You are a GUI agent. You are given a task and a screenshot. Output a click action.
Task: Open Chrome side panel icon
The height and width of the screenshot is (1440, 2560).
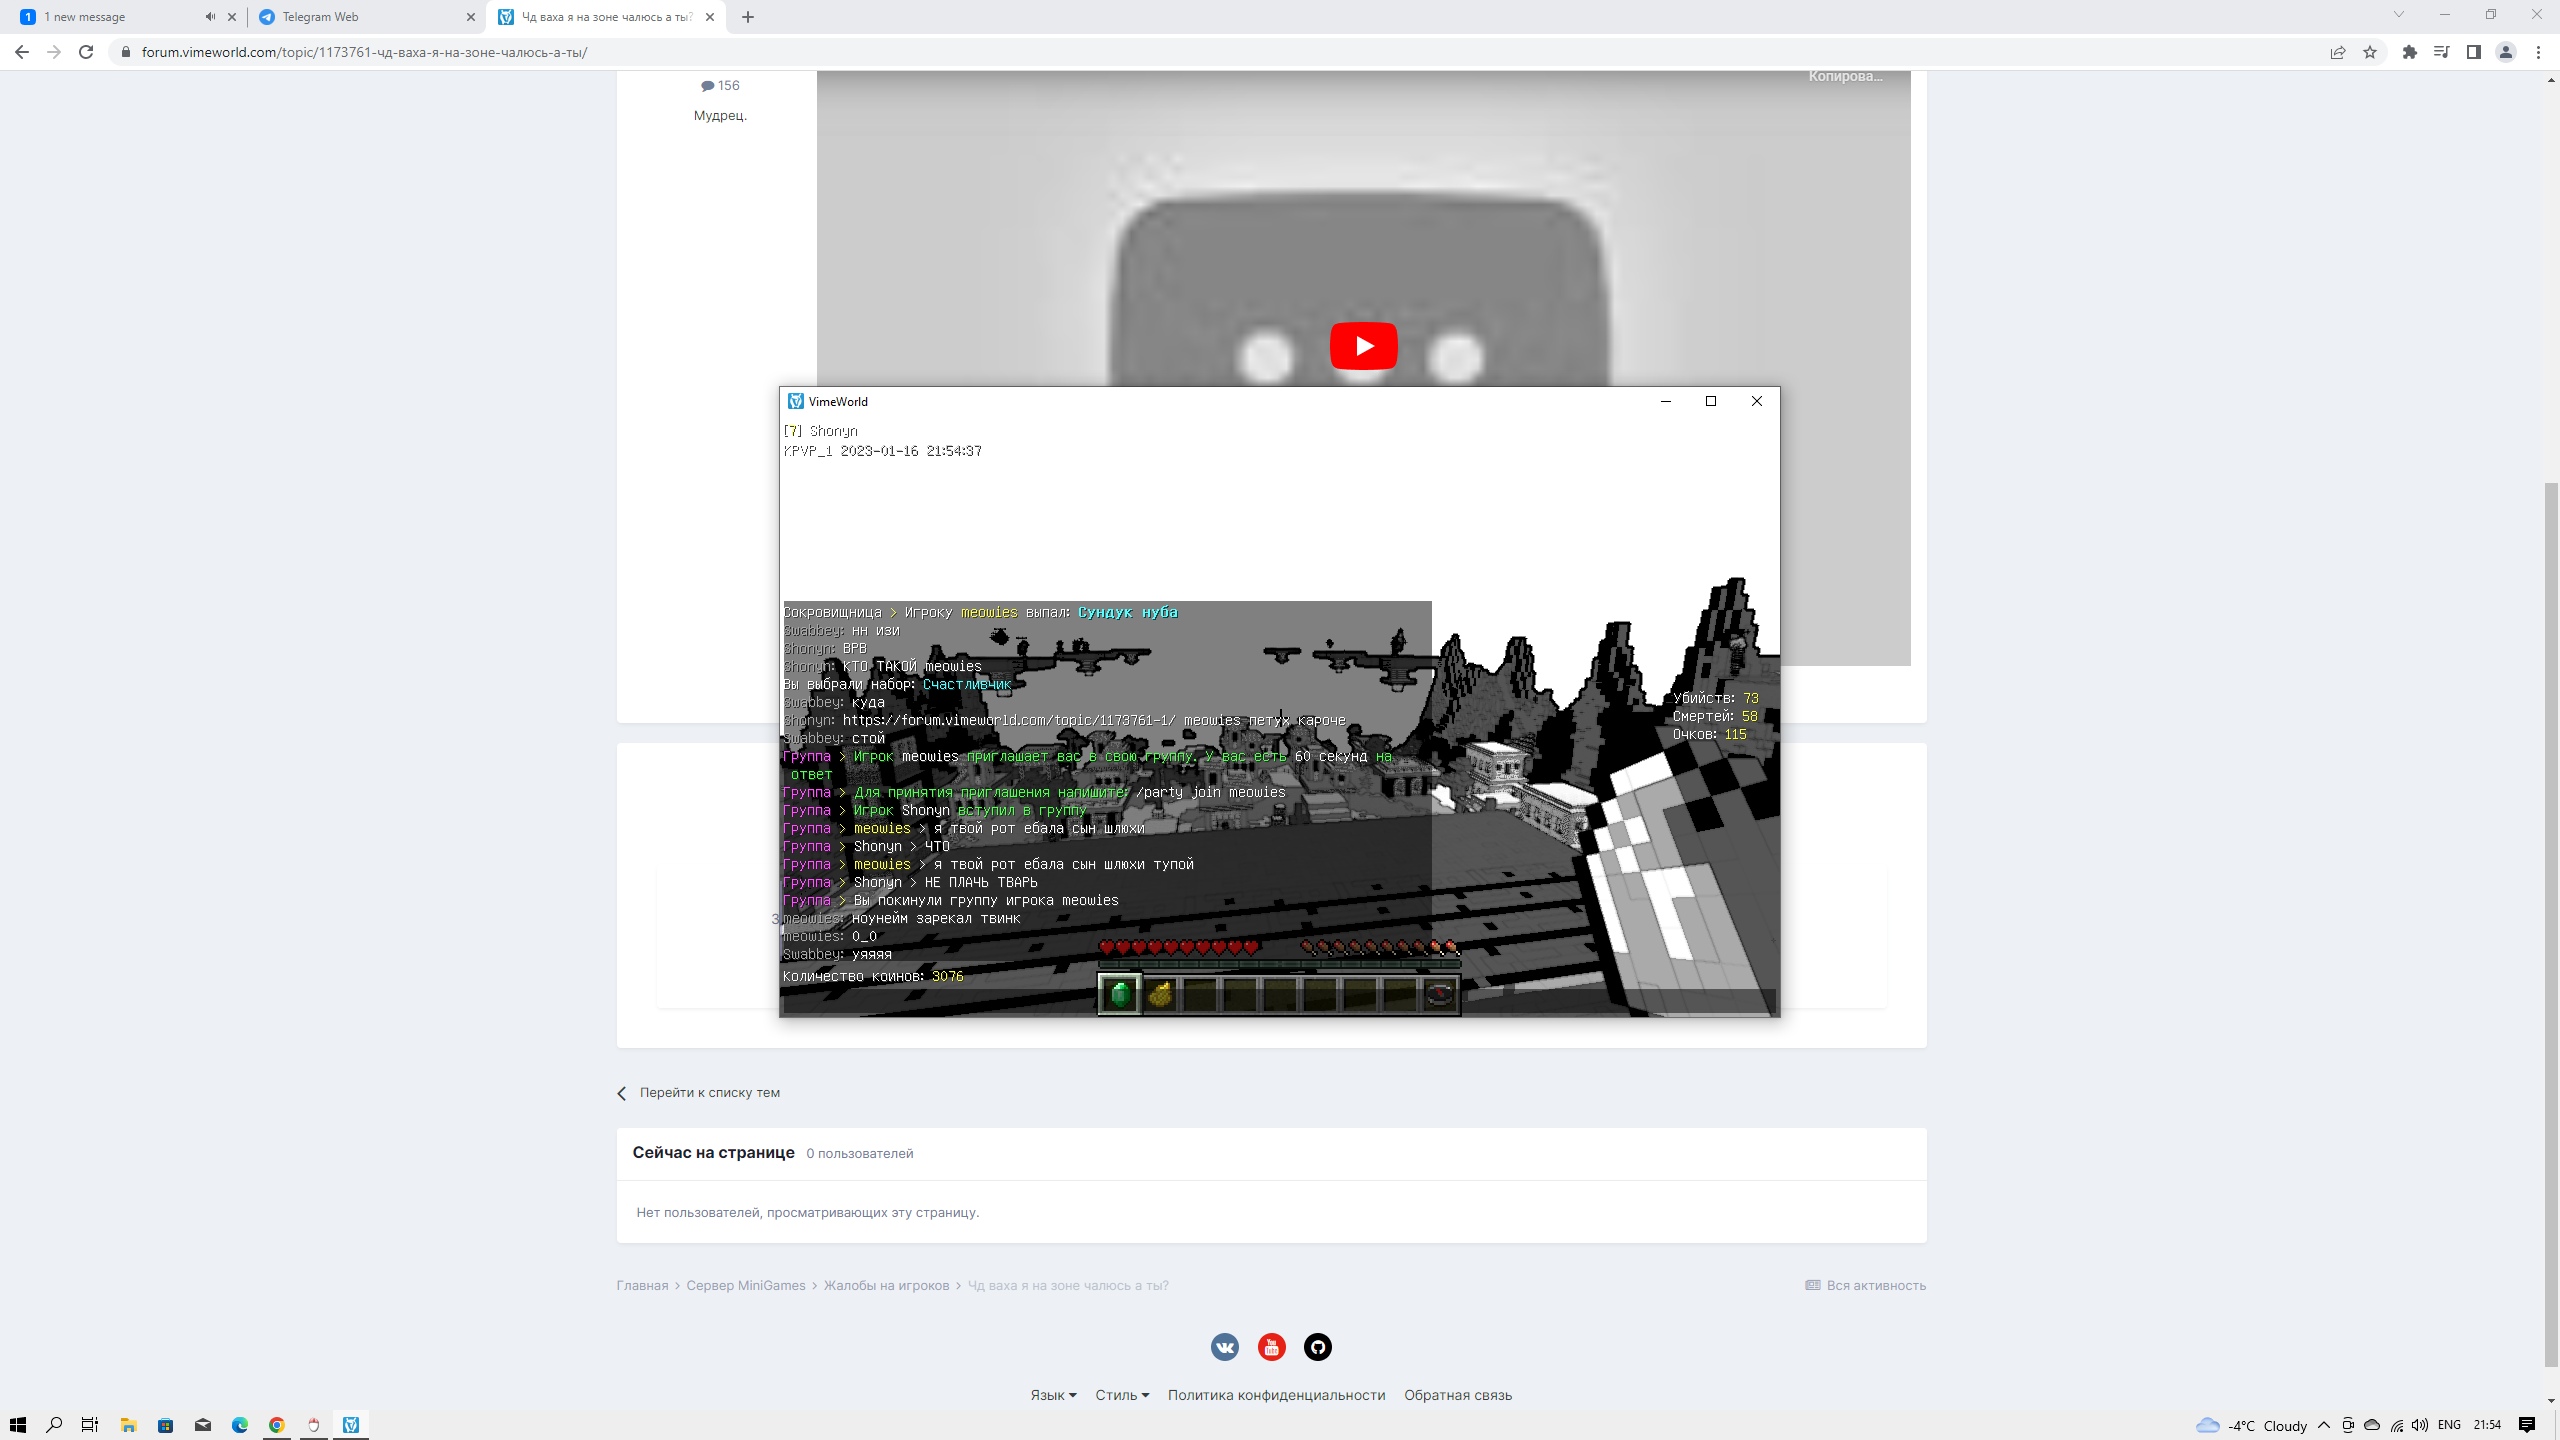point(2473,52)
